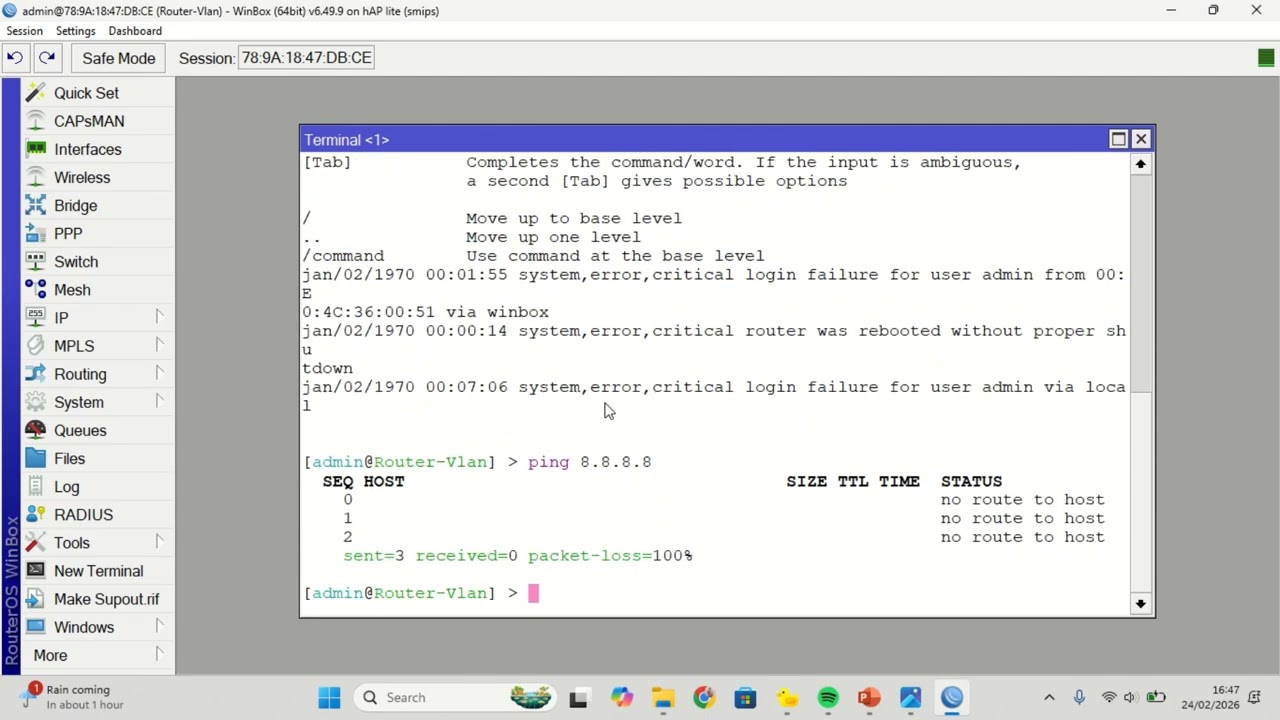Open PPP sidebar icon
Viewport: 1280px width, 720px height.
36,233
